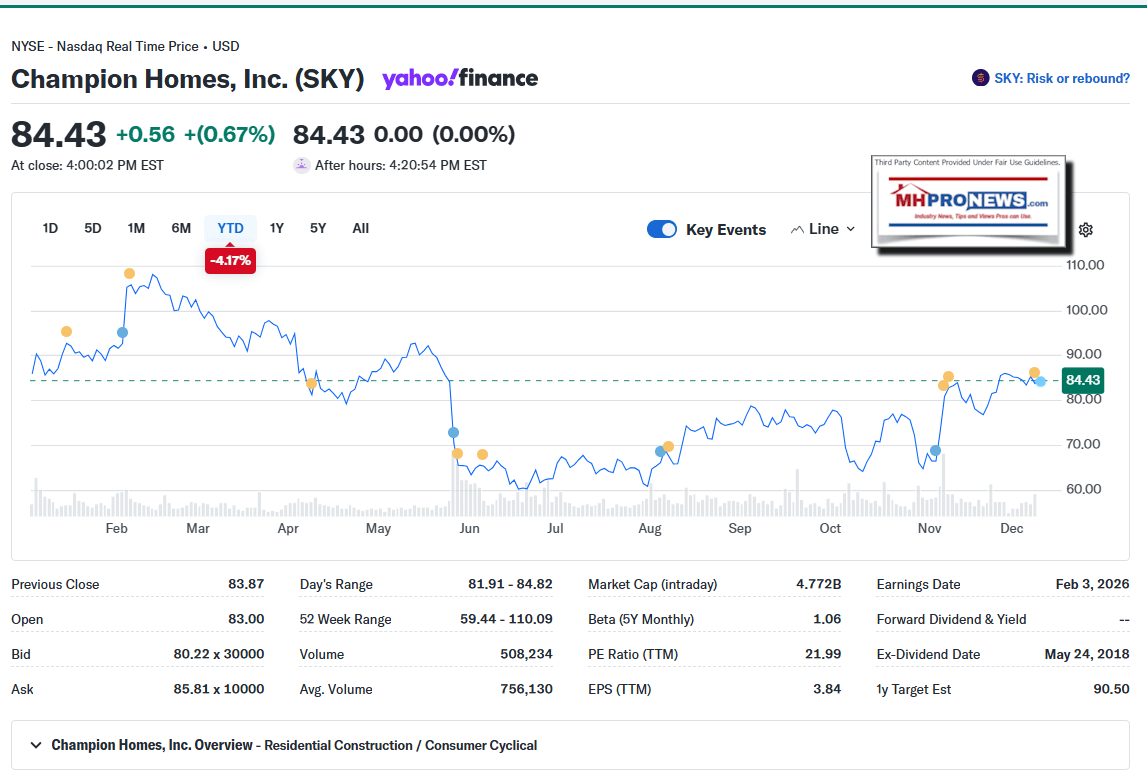1147x773 pixels.
Task: Expand the Champion Homes, Inc. Overview section
Action: click(x=35, y=745)
